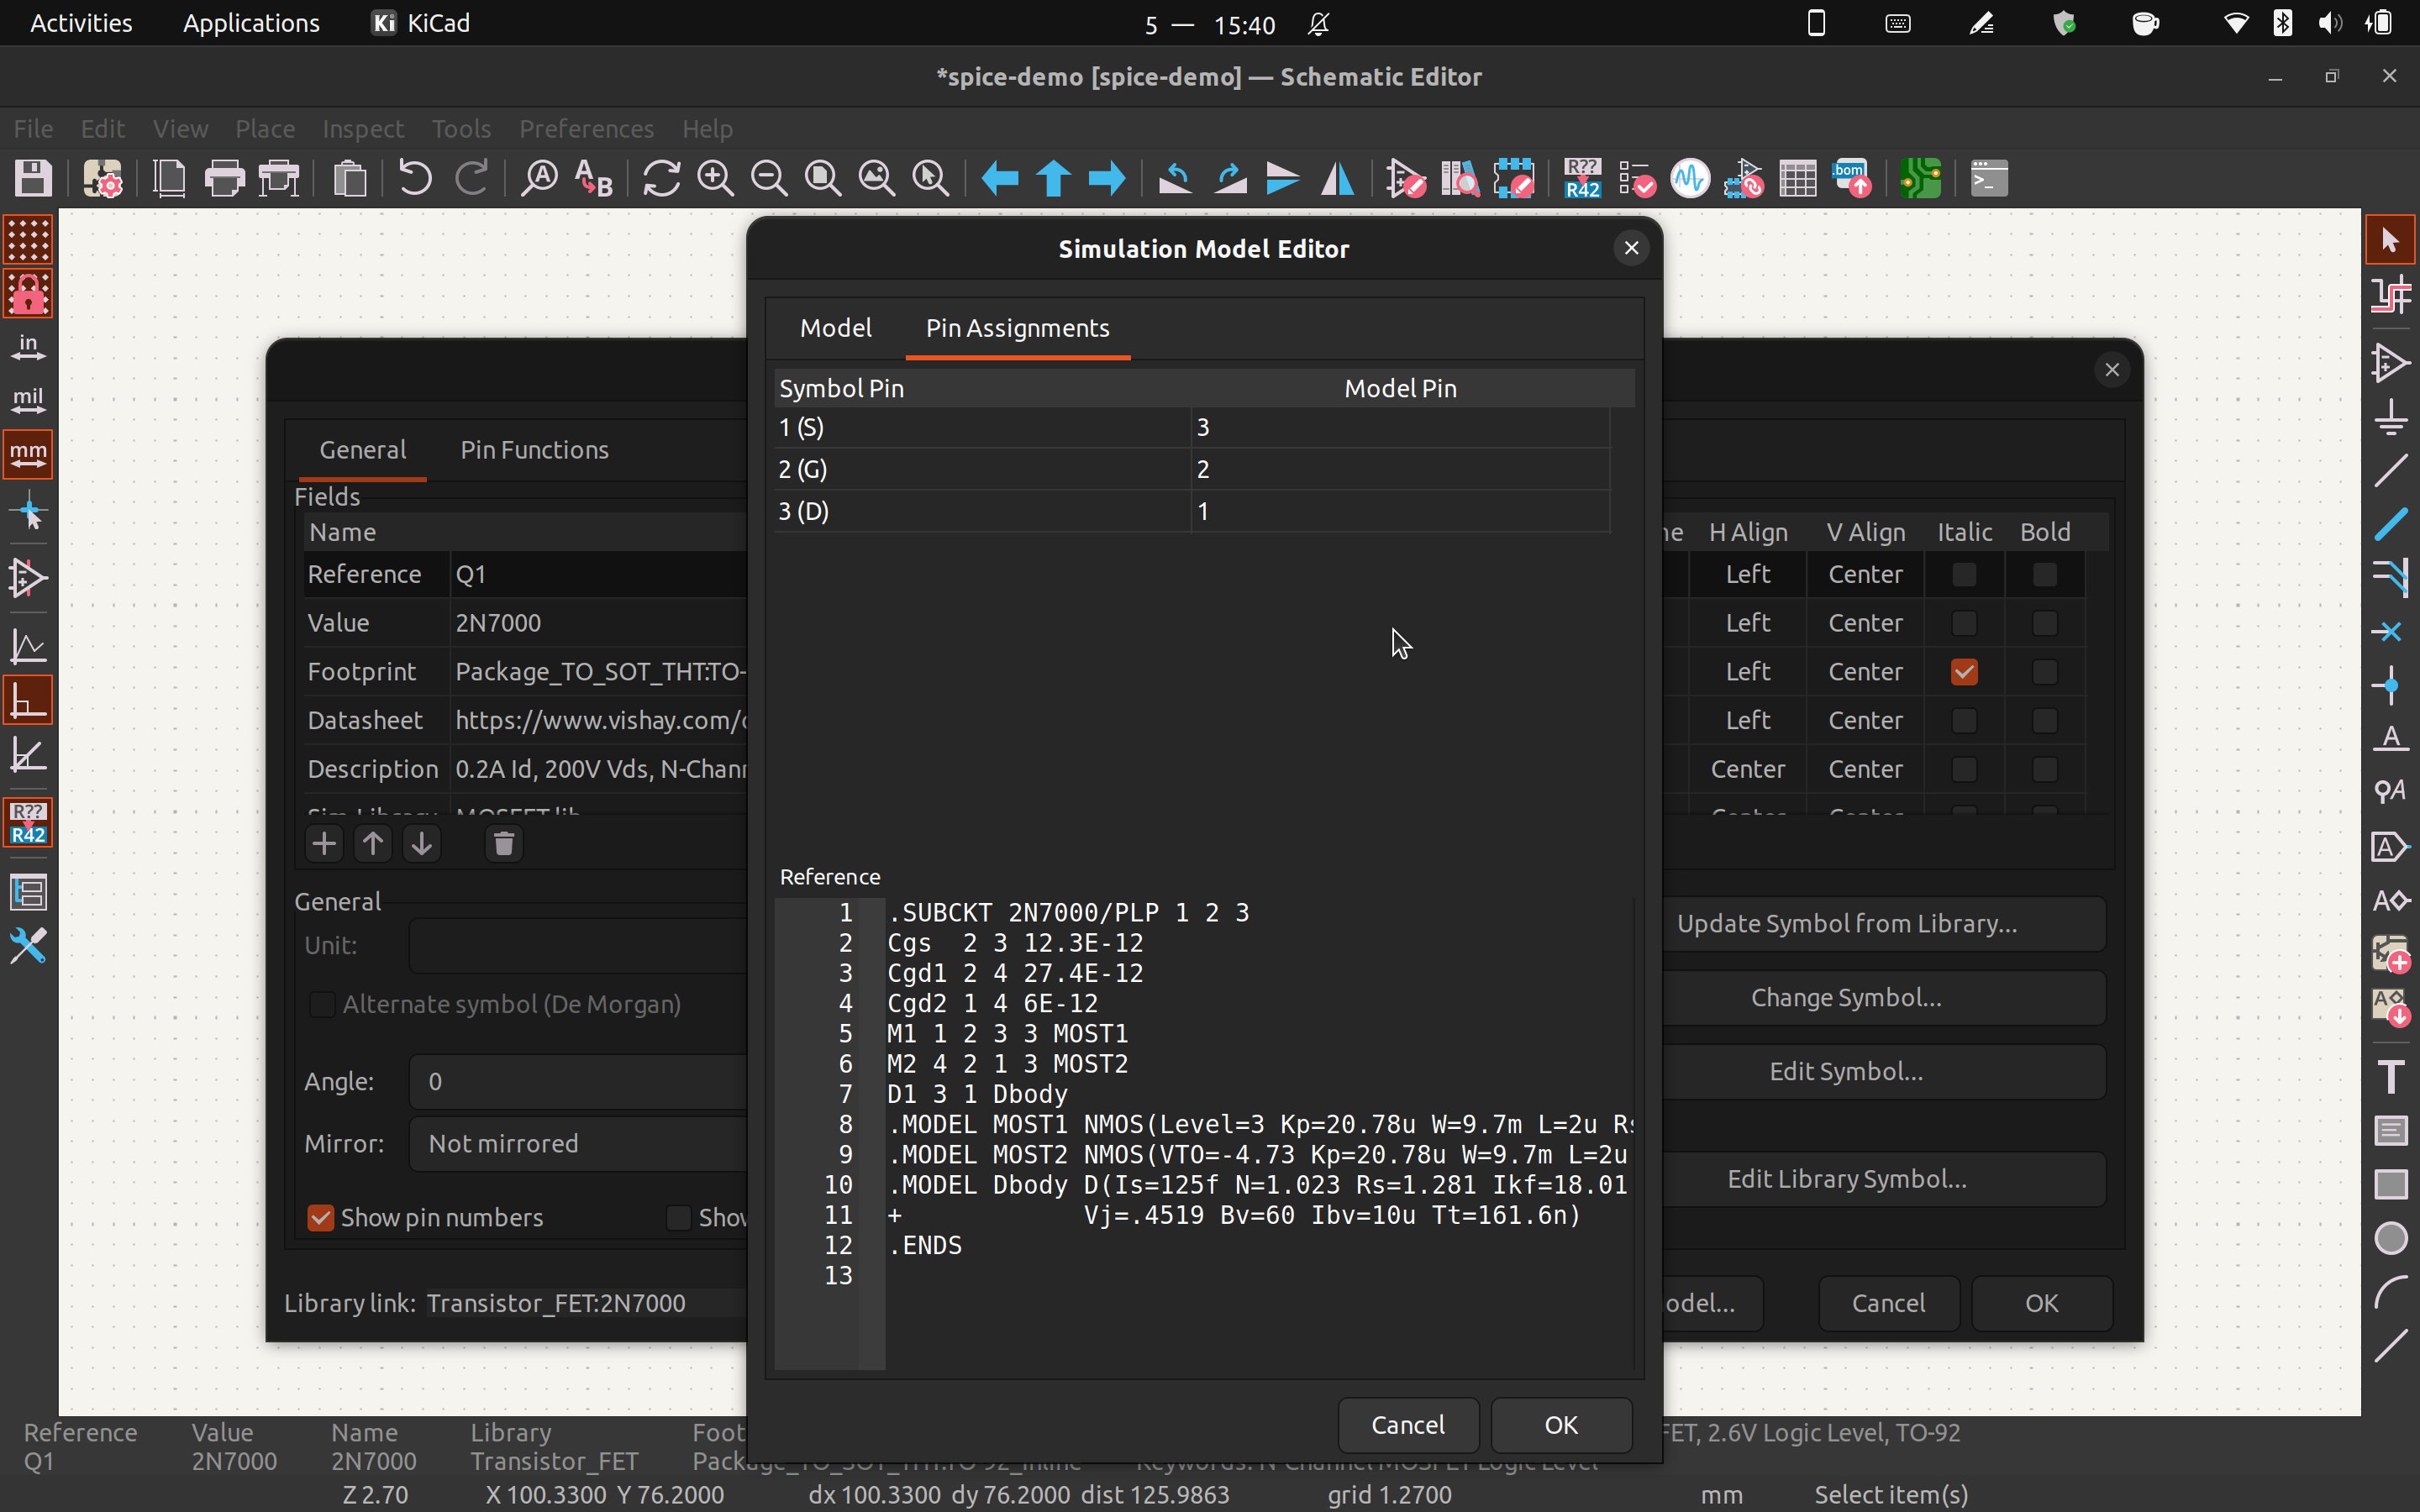Select the Add Power Symbol tool
The image size is (2420, 1512).
coord(2390,416)
